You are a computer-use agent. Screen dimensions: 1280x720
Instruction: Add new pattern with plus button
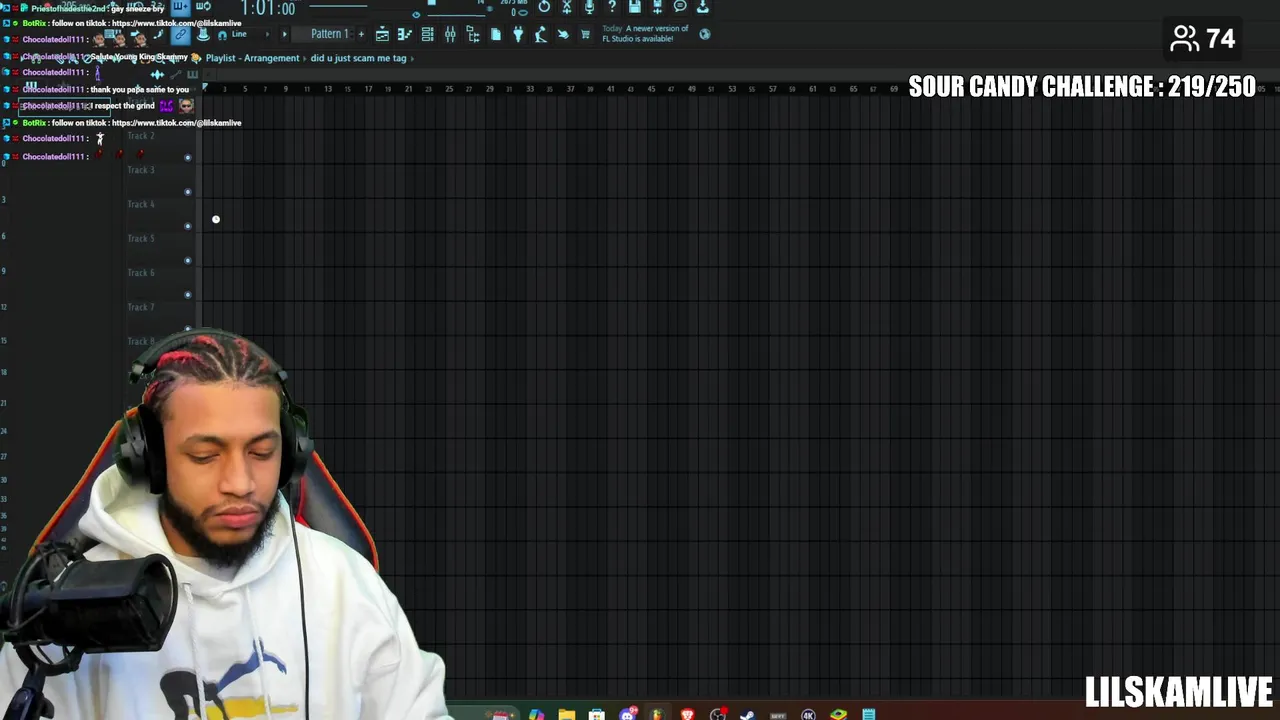(361, 34)
